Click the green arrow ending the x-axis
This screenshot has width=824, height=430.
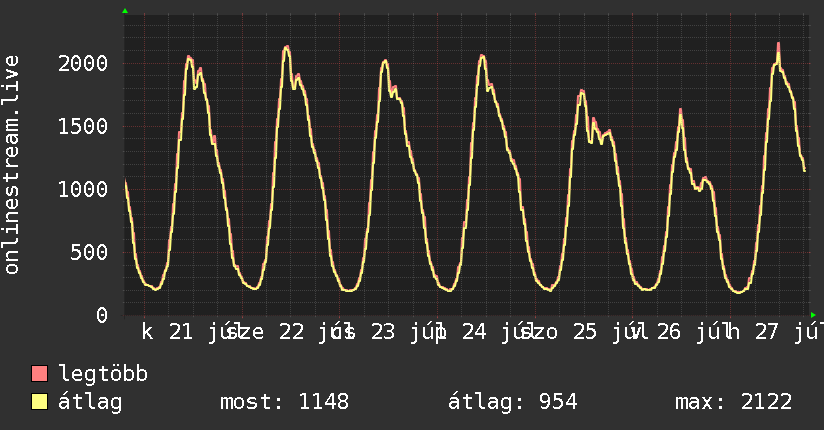click(813, 315)
